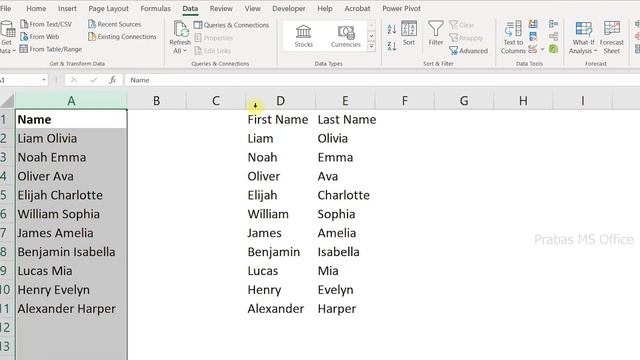
Task: Click the First Name header cell
Action: click(280, 119)
